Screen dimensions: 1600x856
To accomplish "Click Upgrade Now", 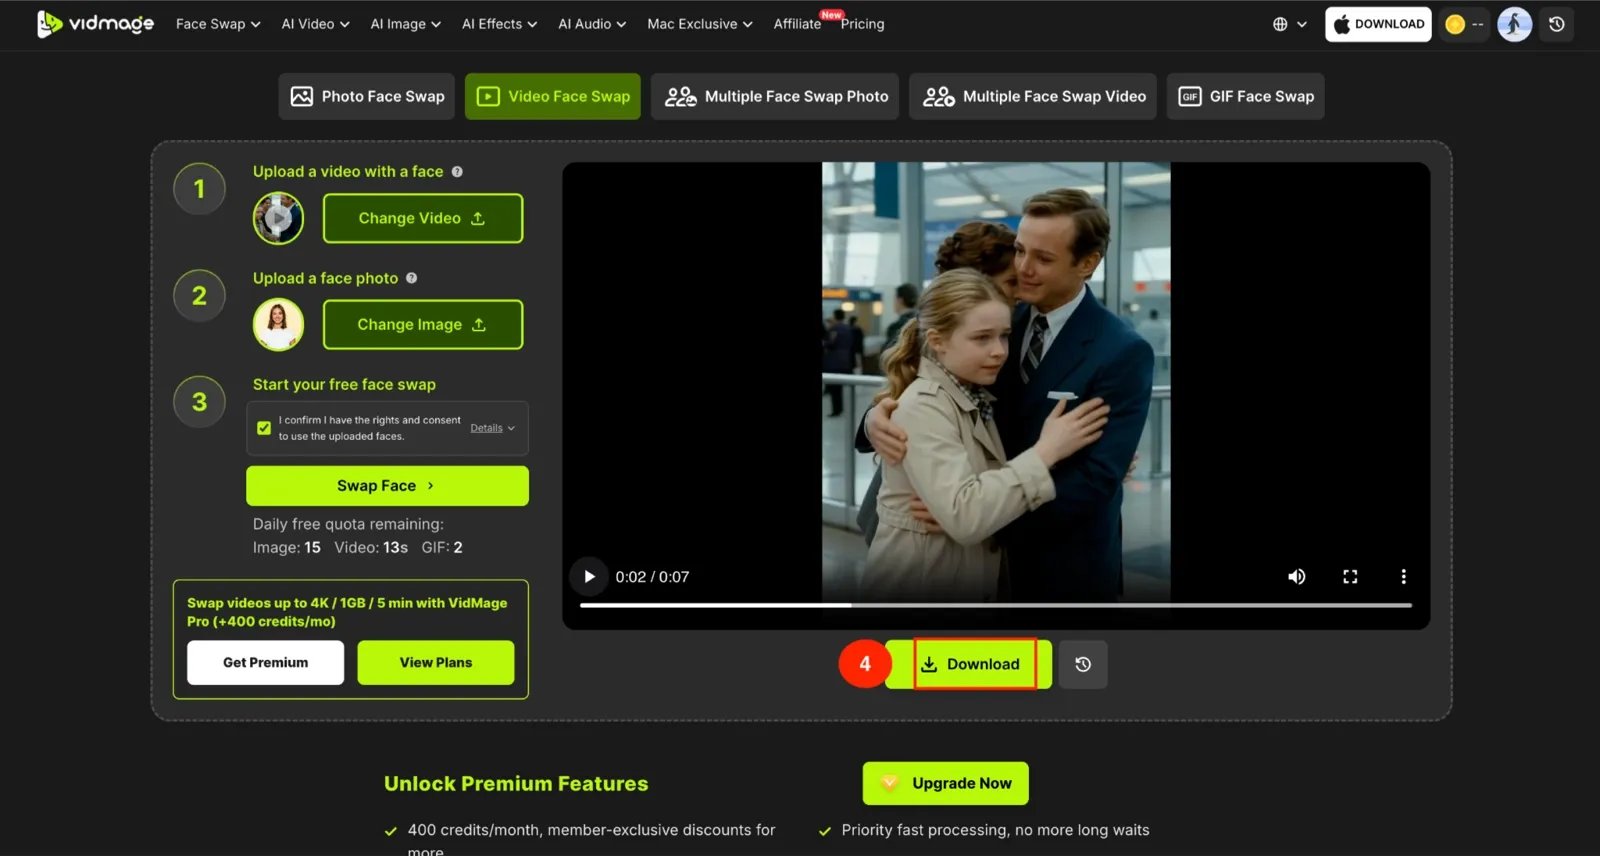I will point(946,783).
